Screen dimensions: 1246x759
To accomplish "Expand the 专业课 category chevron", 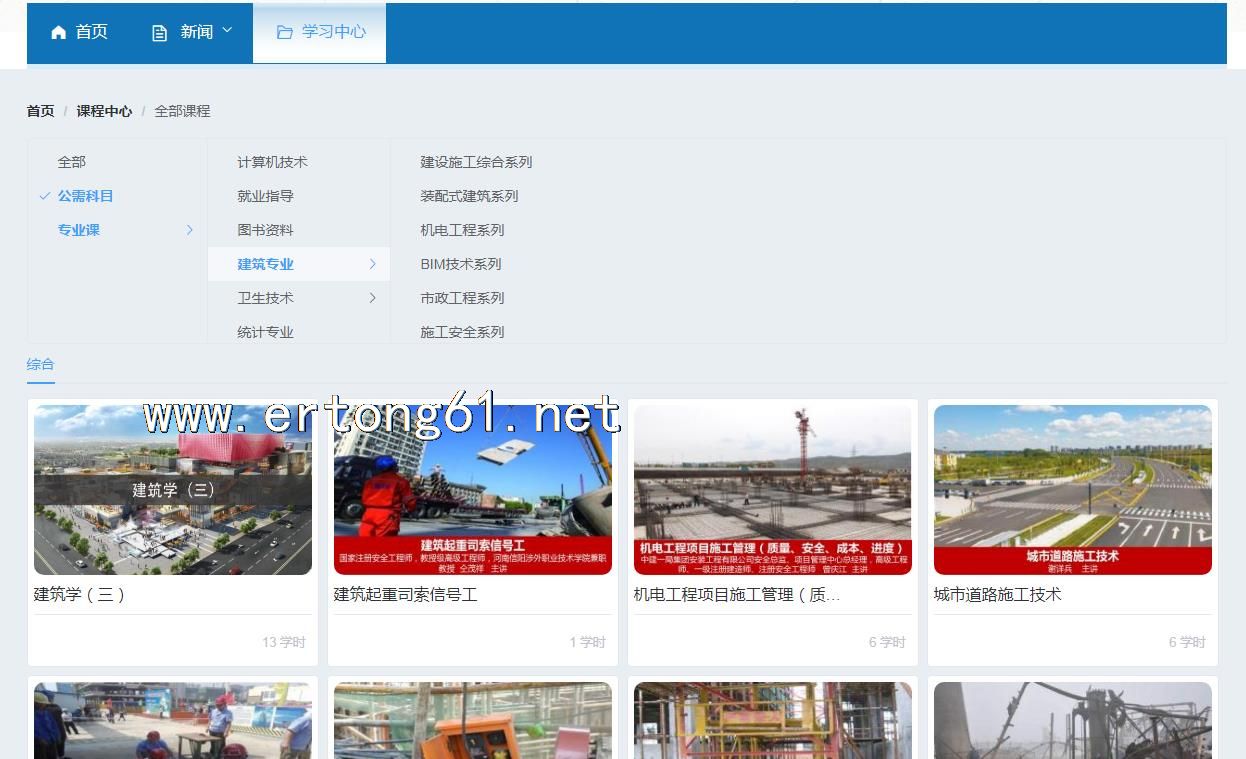I will click(x=189, y=230).
